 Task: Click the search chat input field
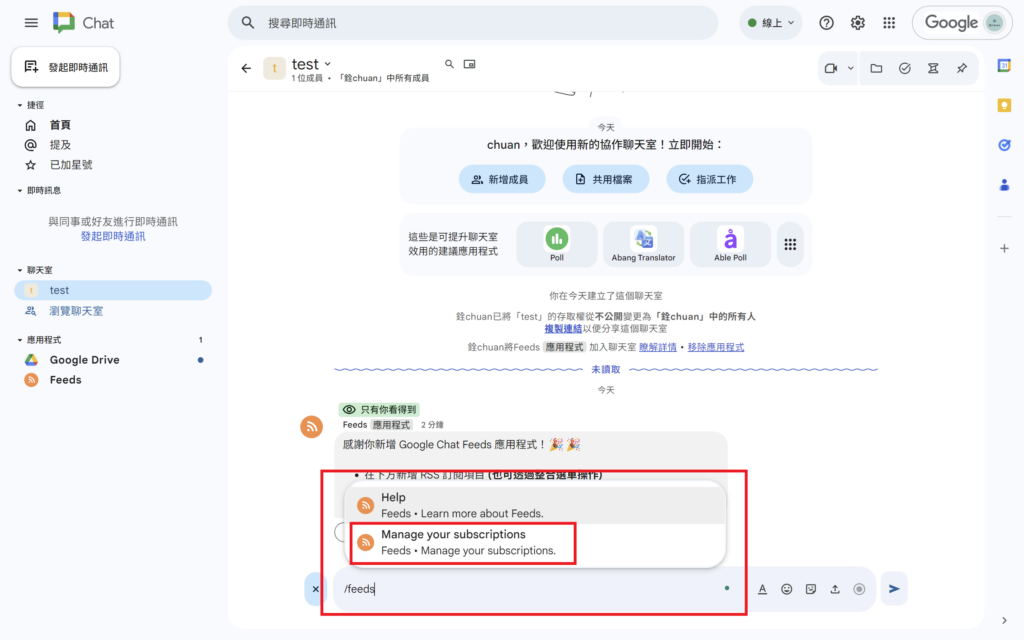coord(480,23)
